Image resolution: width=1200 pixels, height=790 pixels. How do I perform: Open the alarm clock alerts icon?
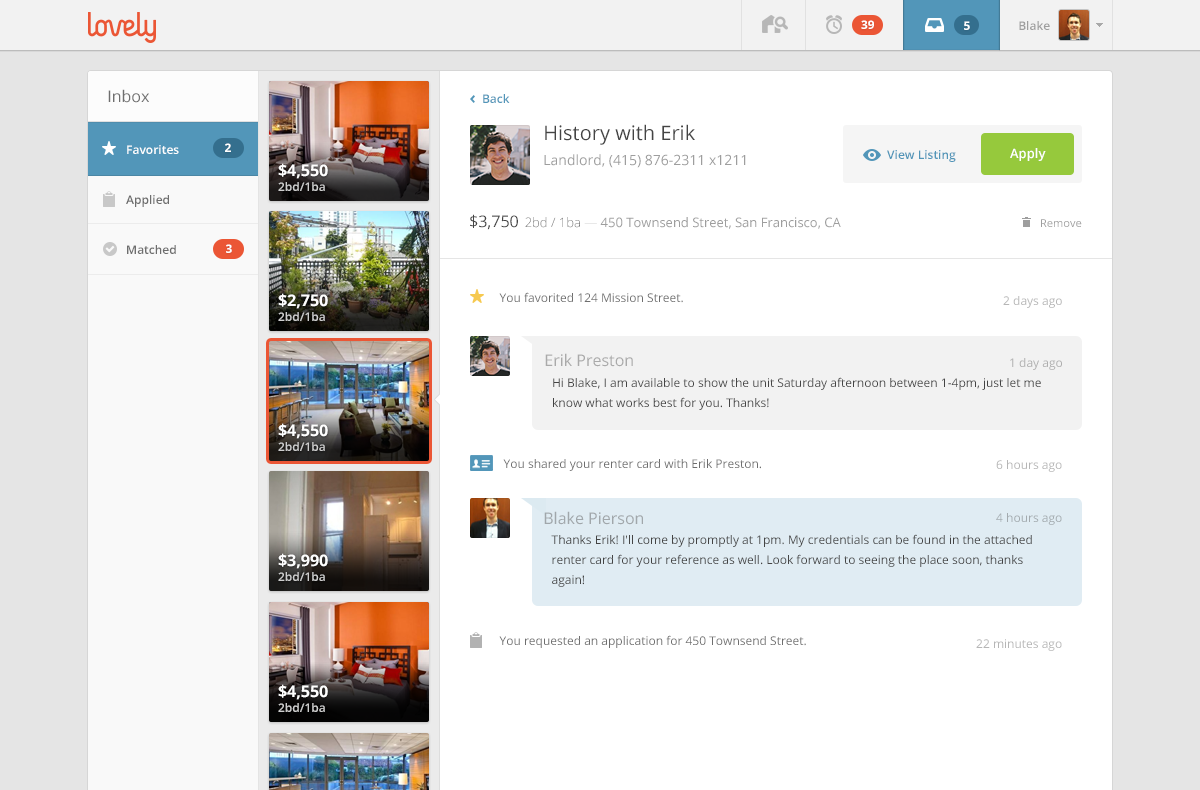tap(834, 25)
